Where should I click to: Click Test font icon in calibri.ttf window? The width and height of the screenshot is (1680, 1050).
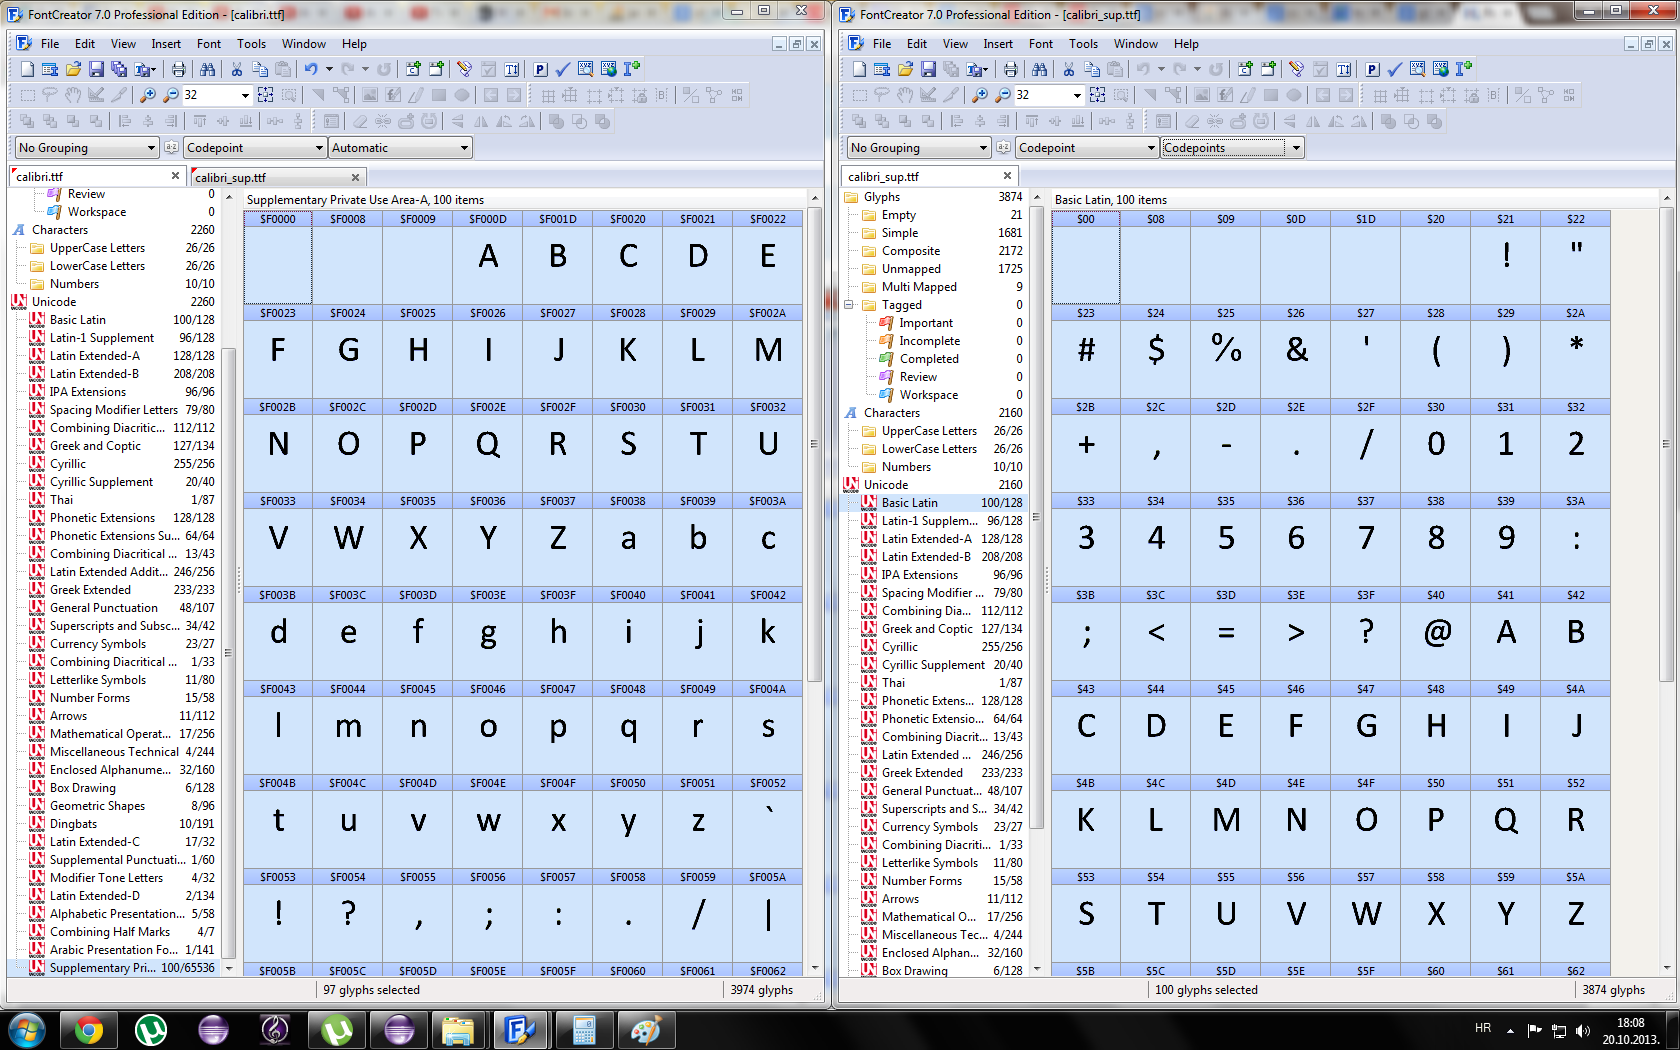pyautogui.click(x=585, y=69)
